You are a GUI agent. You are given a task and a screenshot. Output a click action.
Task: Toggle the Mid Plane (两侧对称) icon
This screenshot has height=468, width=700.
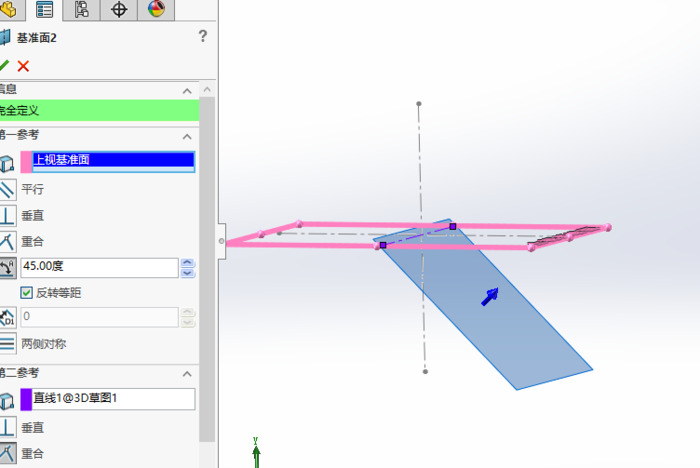click(7, 343)
